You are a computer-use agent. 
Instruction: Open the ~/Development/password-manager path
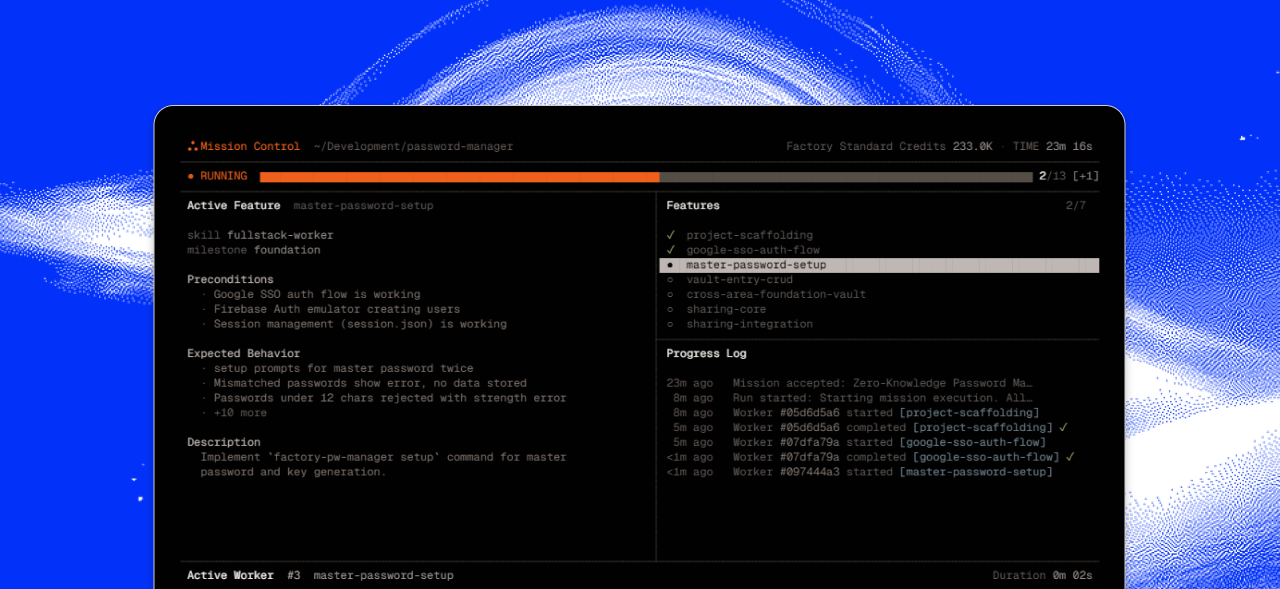pyautogui.click(x=413, y=147)
